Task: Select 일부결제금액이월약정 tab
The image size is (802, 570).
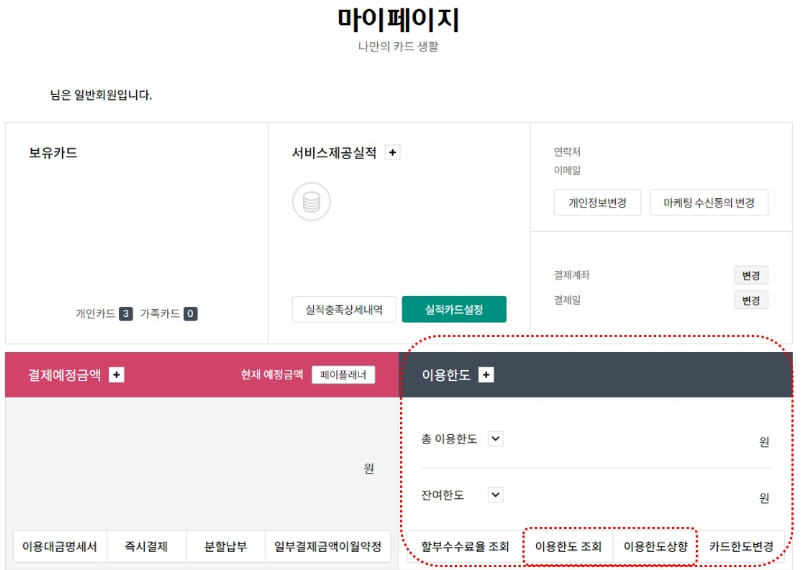Action: 328,546
